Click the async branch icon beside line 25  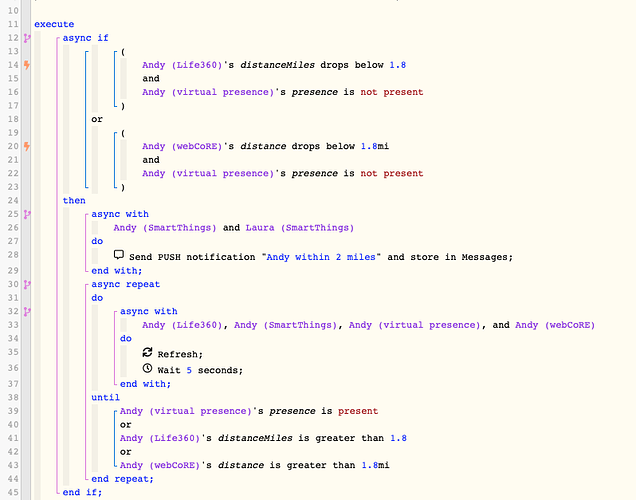[x=27, y=214]
